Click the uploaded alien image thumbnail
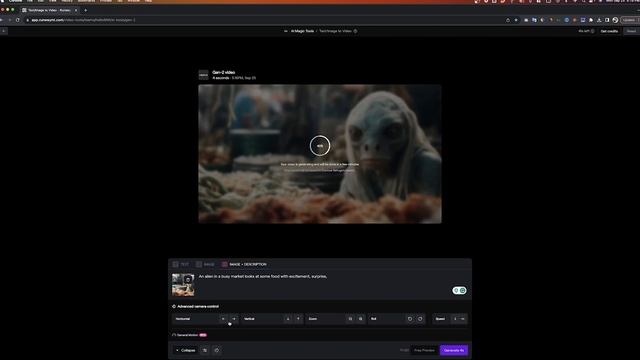 (x=183, y=284)
